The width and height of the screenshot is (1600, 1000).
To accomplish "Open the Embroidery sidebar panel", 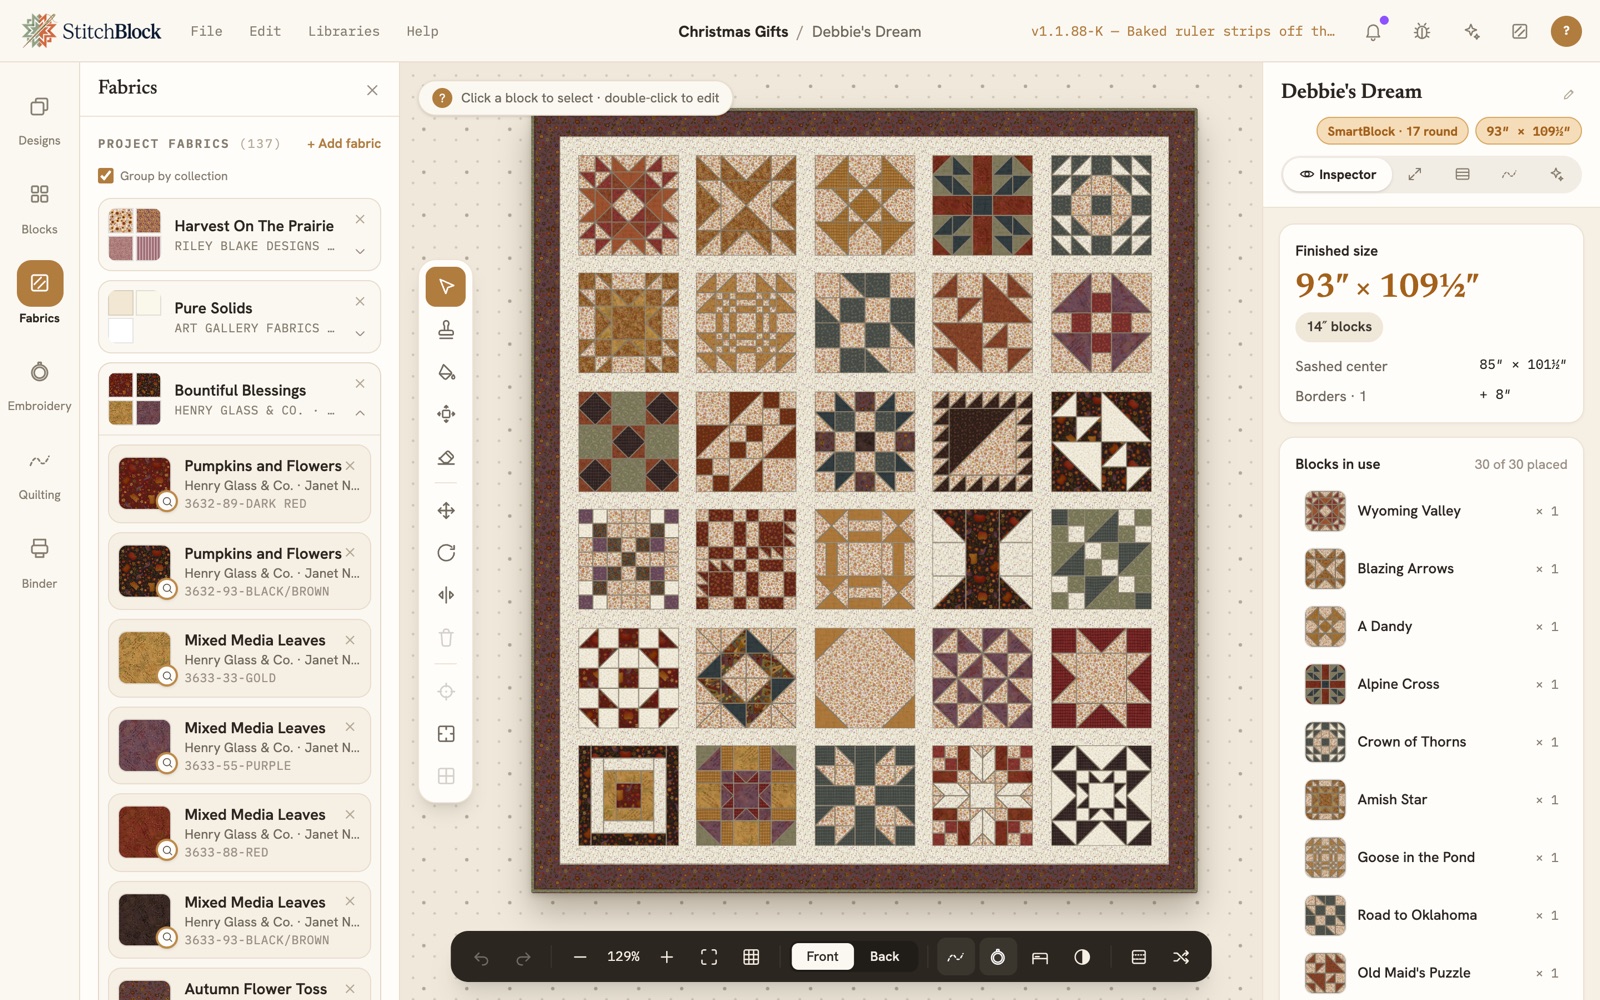I will pos(39,385).
